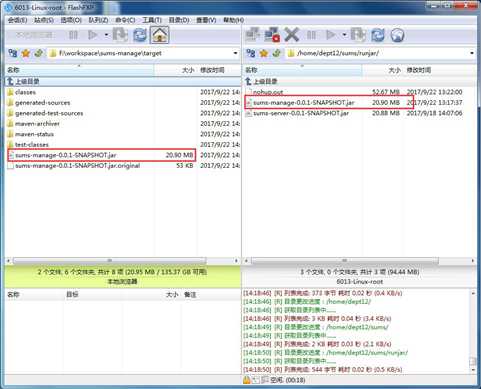This screenshot has height=389, width=481.
Task: Select sums-server-0.0.1-SNAPSHOT.jar in remote pane
Action: point(301,113)
